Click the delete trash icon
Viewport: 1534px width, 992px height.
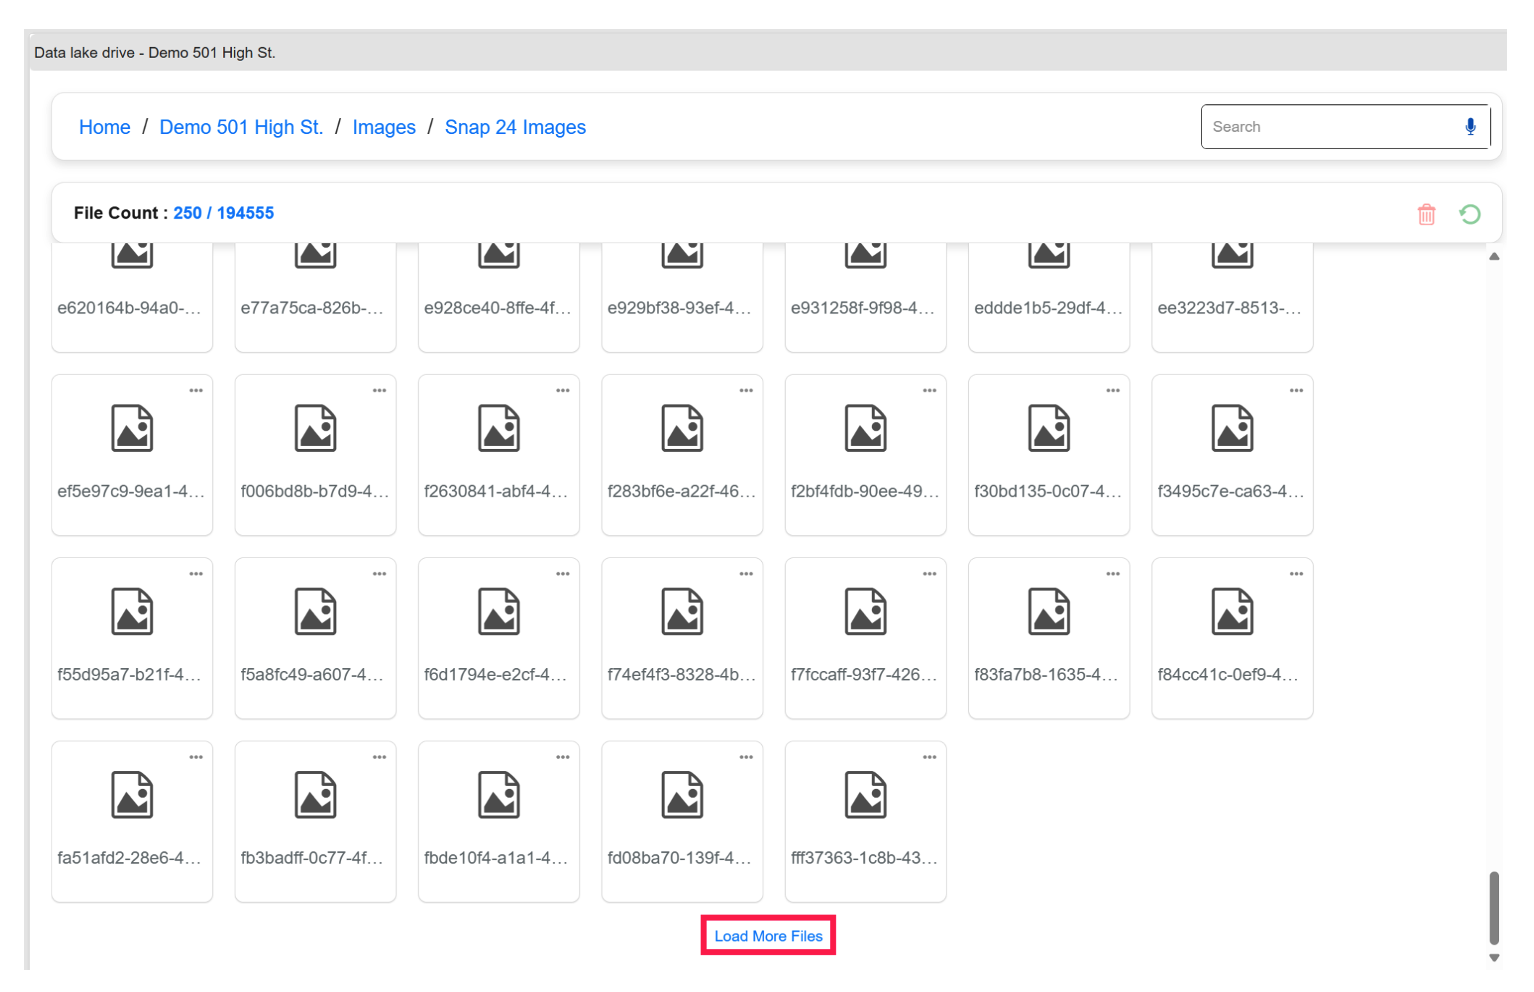tap(1427, 213)
